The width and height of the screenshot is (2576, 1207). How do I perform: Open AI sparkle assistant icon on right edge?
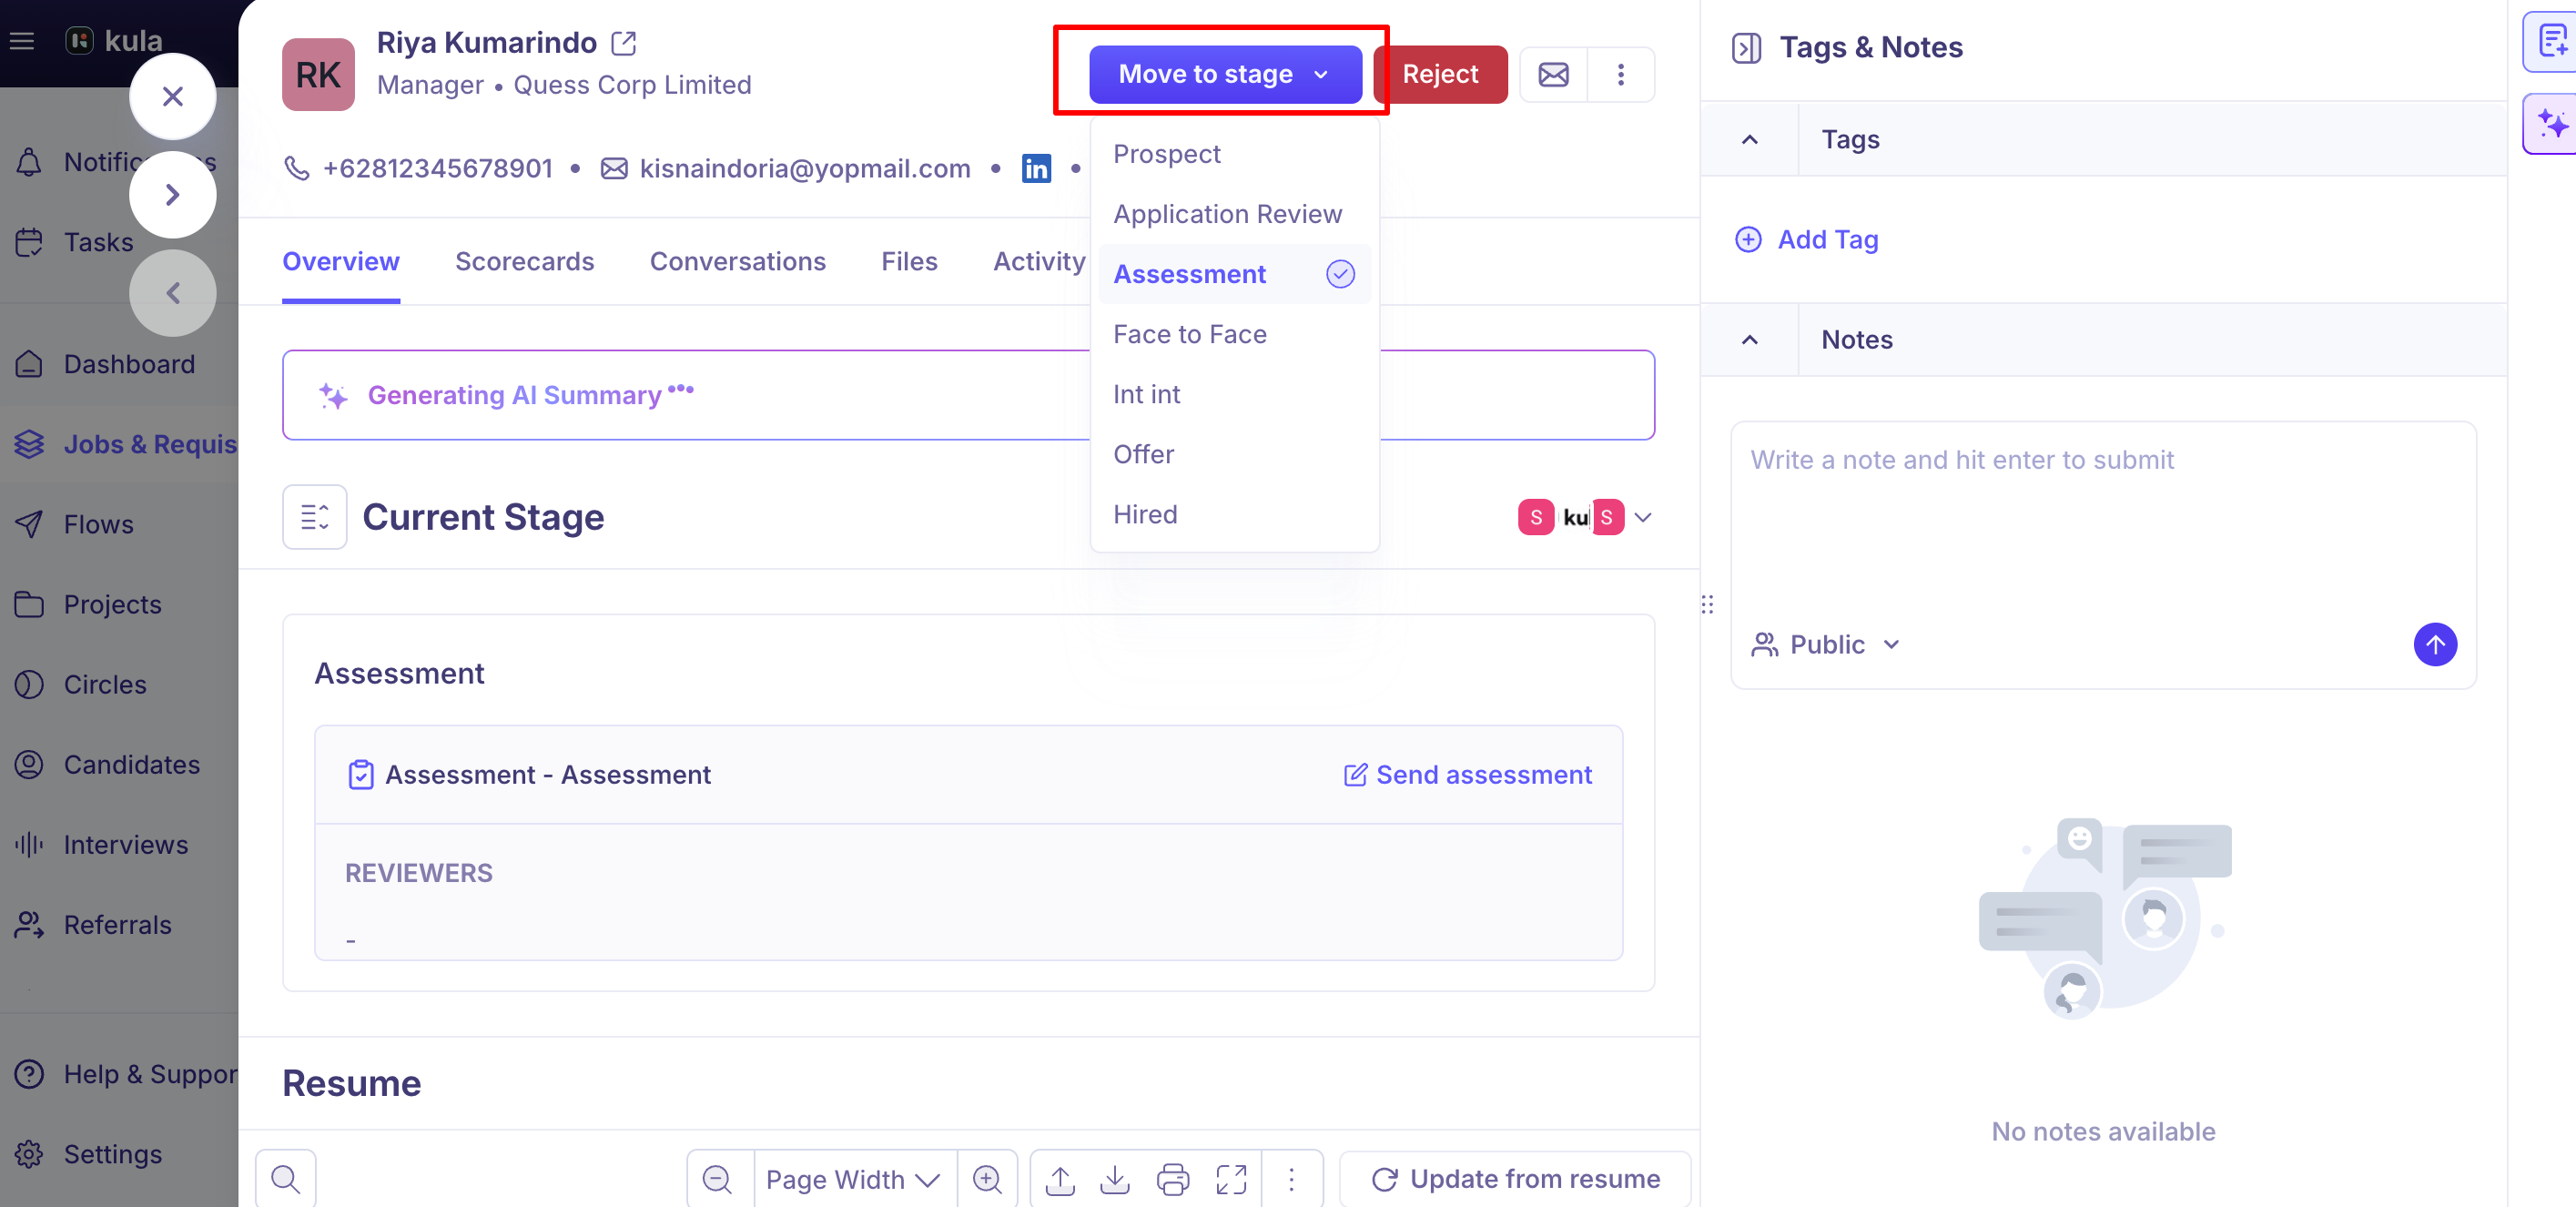click(x=2551, y=124)
